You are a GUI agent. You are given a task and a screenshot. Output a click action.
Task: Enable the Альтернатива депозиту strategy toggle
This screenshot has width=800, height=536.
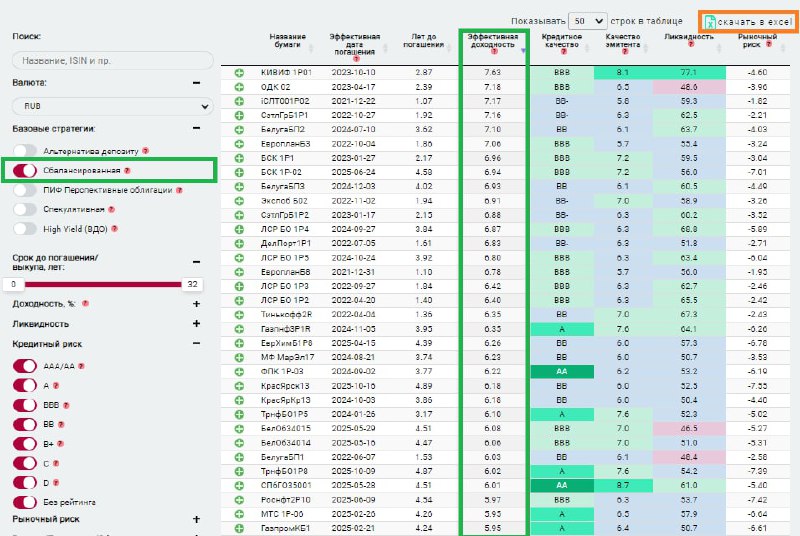[25, 150]
